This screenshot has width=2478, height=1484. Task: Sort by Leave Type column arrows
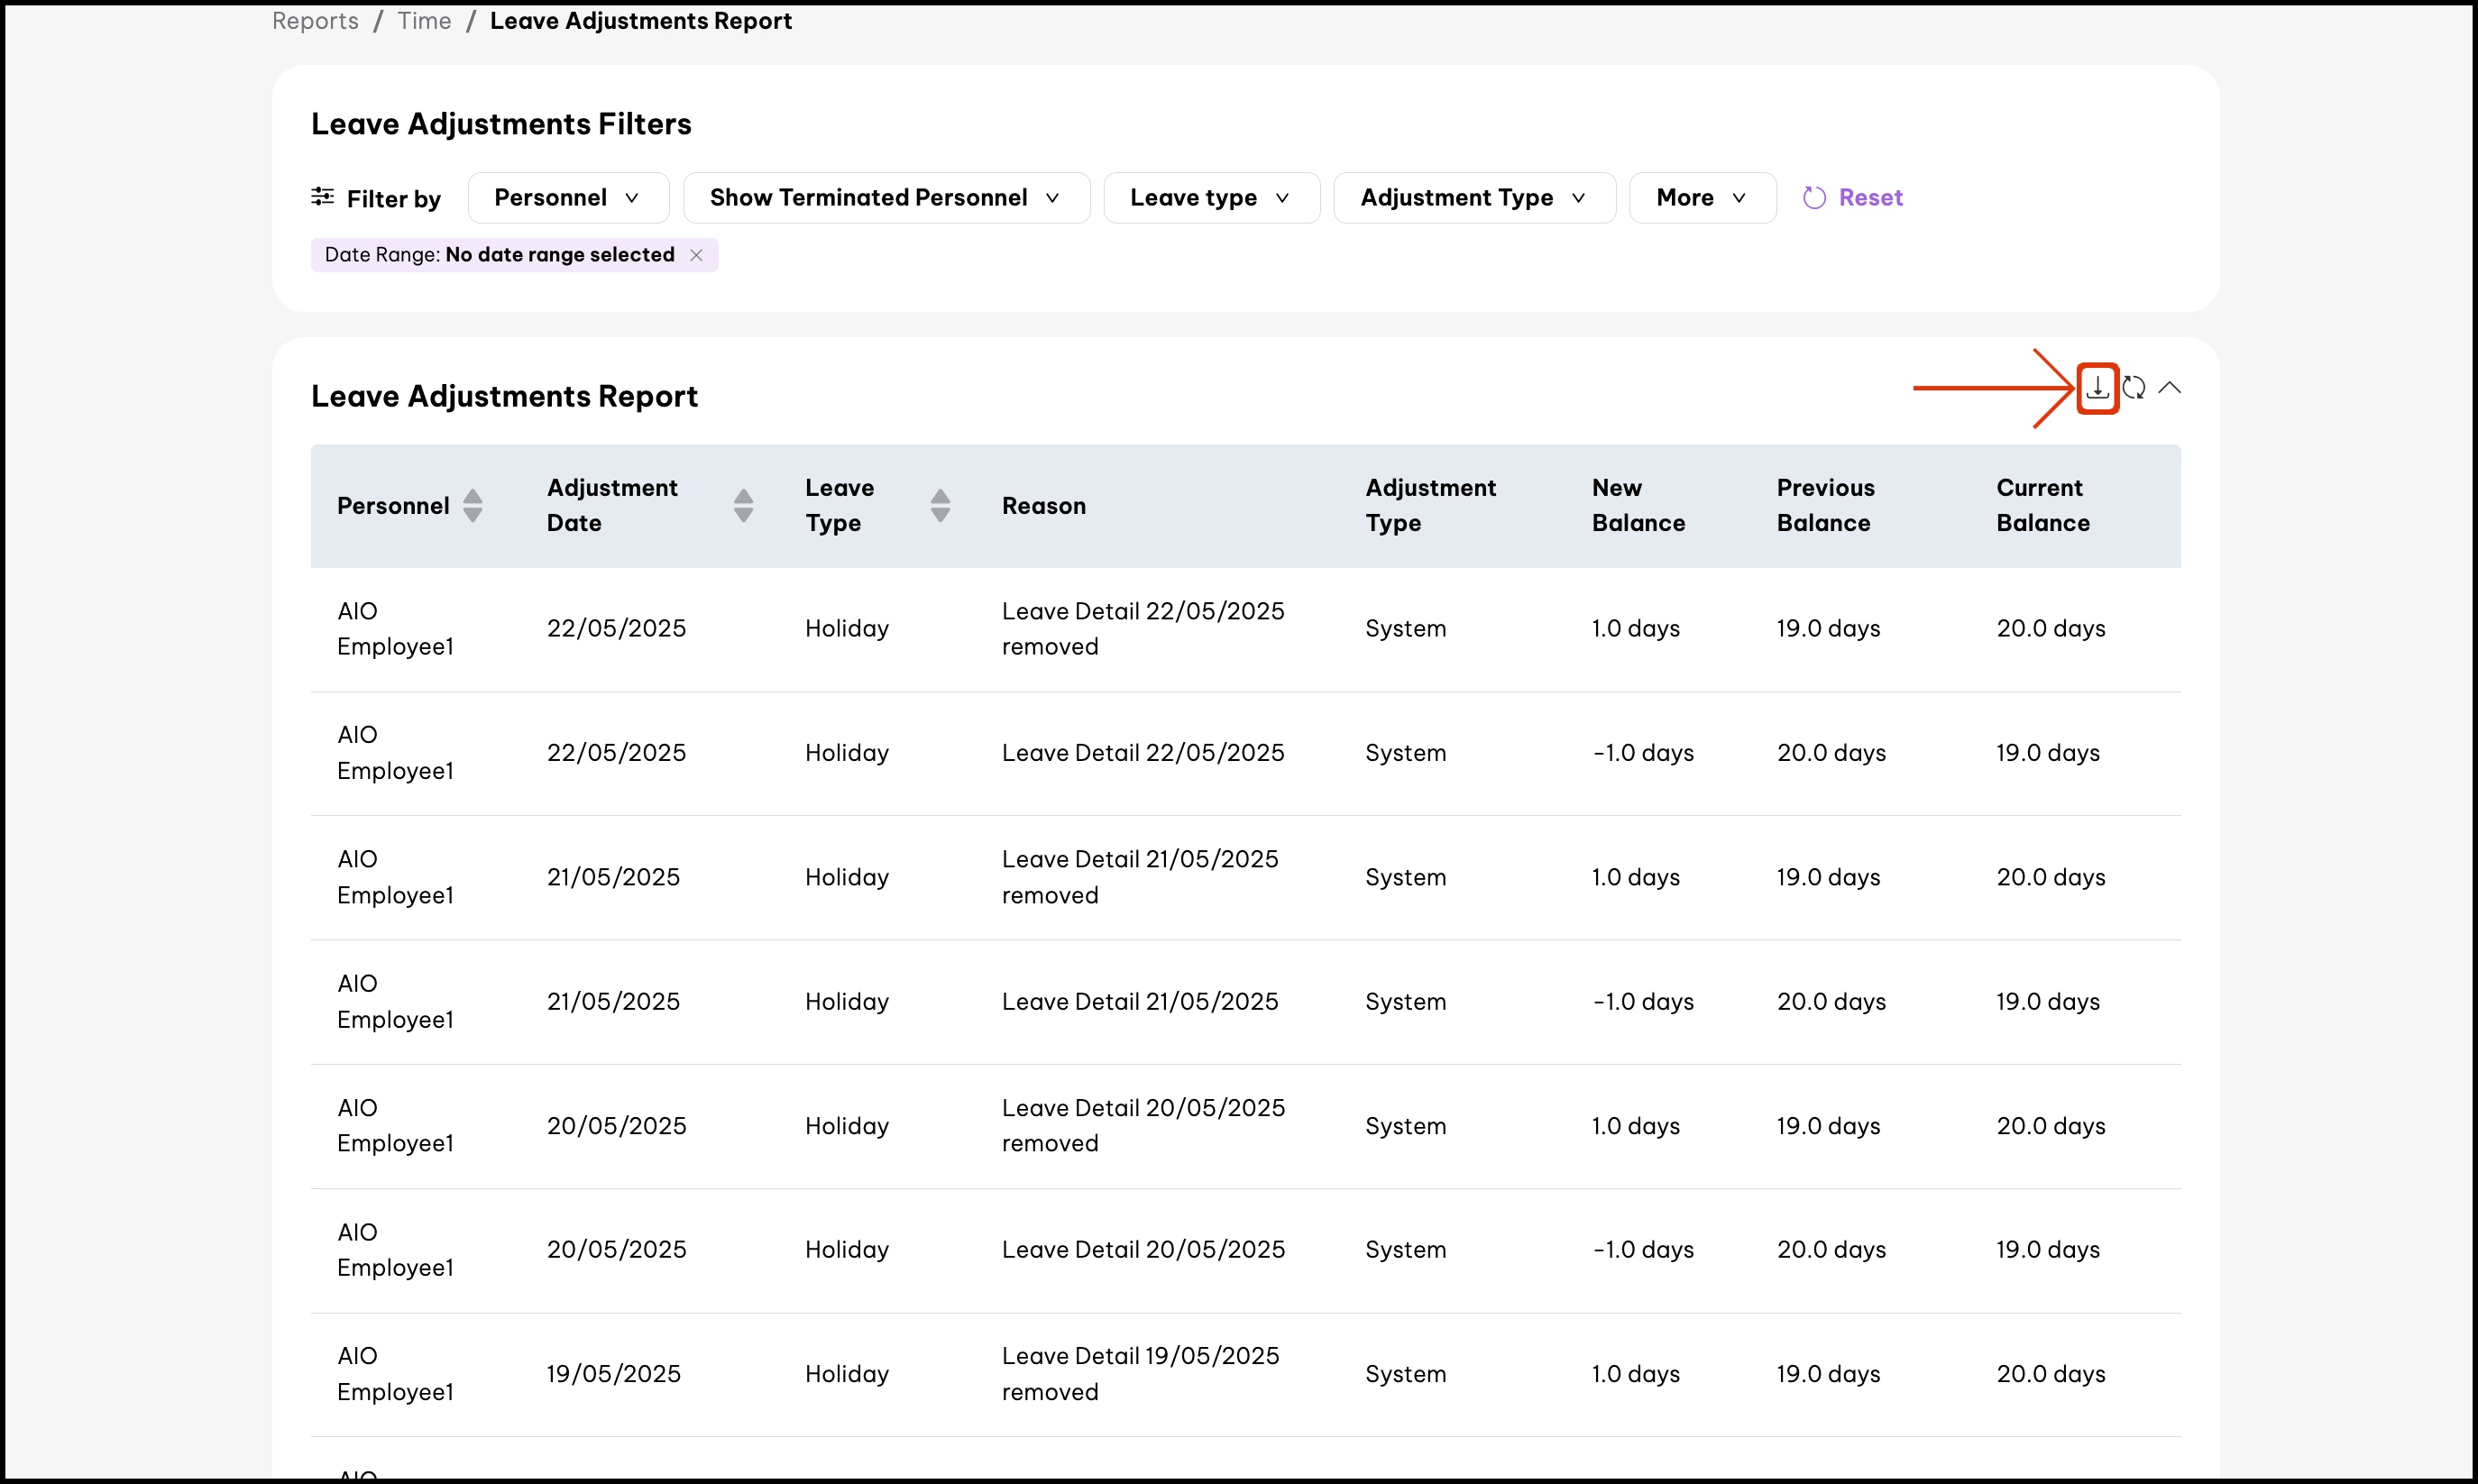[x=940, y=506]
